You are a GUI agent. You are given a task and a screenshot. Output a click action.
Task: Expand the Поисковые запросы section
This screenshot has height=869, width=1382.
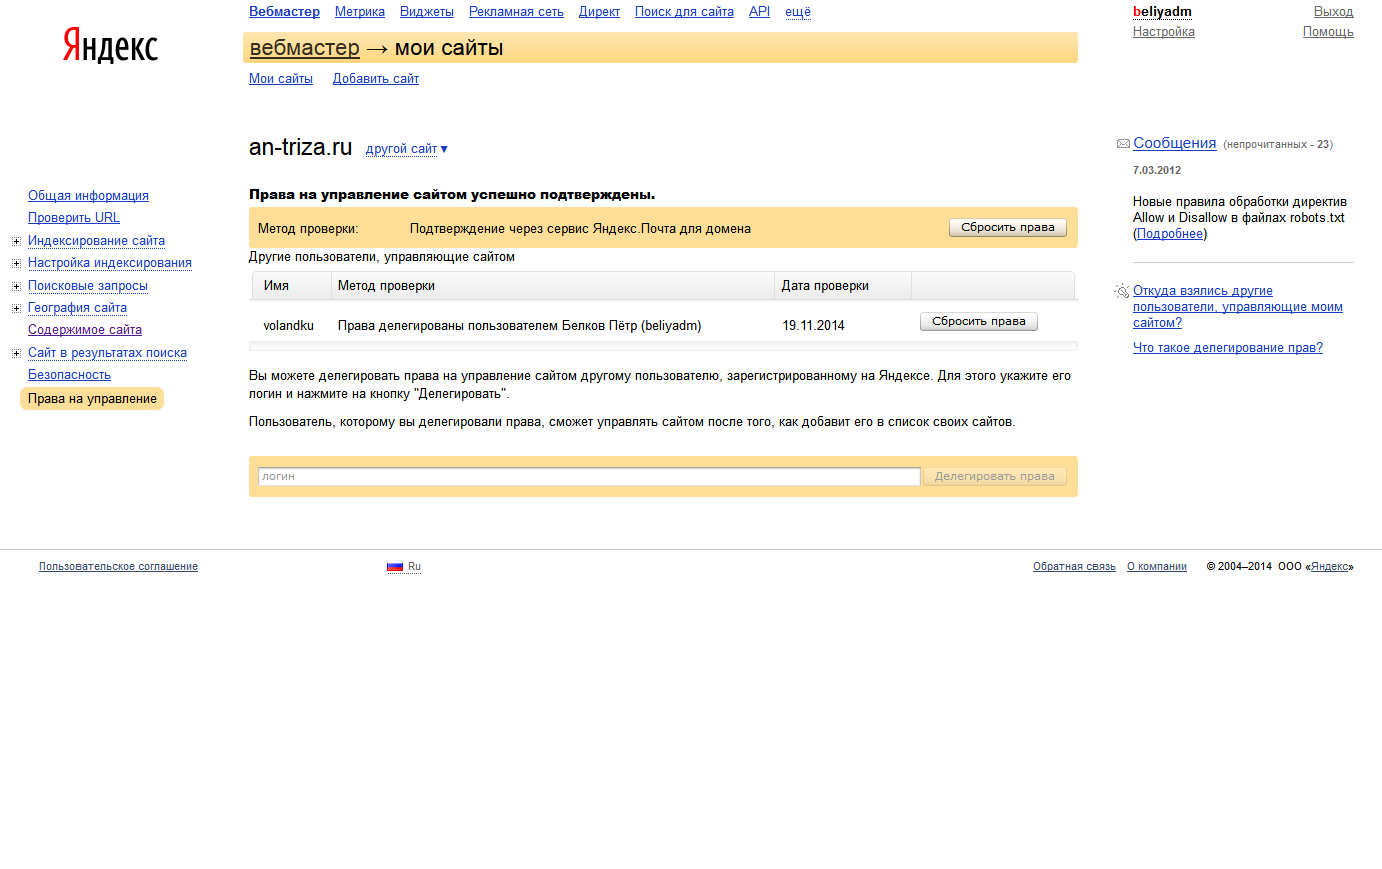pyautogui.click(x=16, y=286)
